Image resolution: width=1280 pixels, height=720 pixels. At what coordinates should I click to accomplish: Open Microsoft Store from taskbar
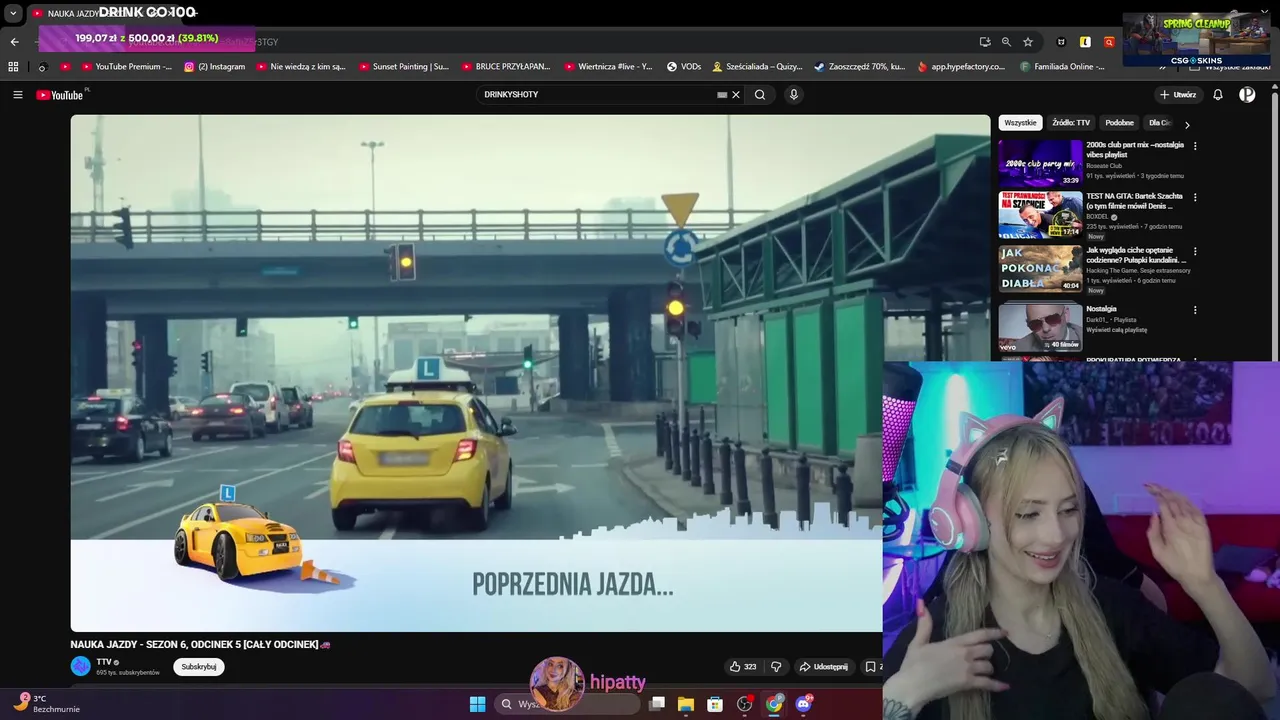tap(715, 704)
